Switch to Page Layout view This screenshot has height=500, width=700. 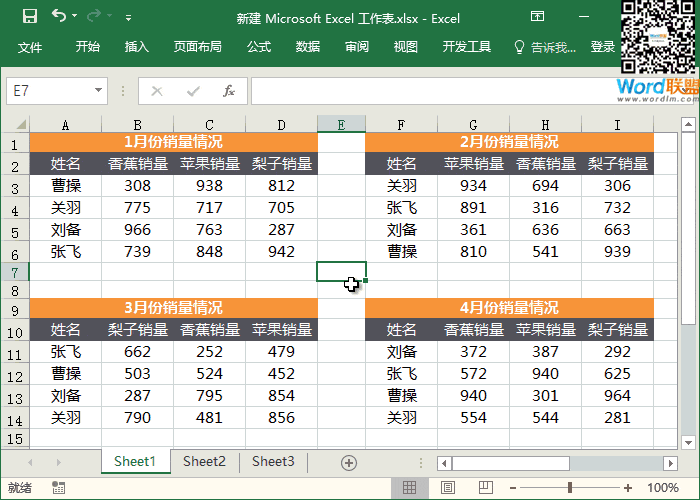(x=449, y=488)
